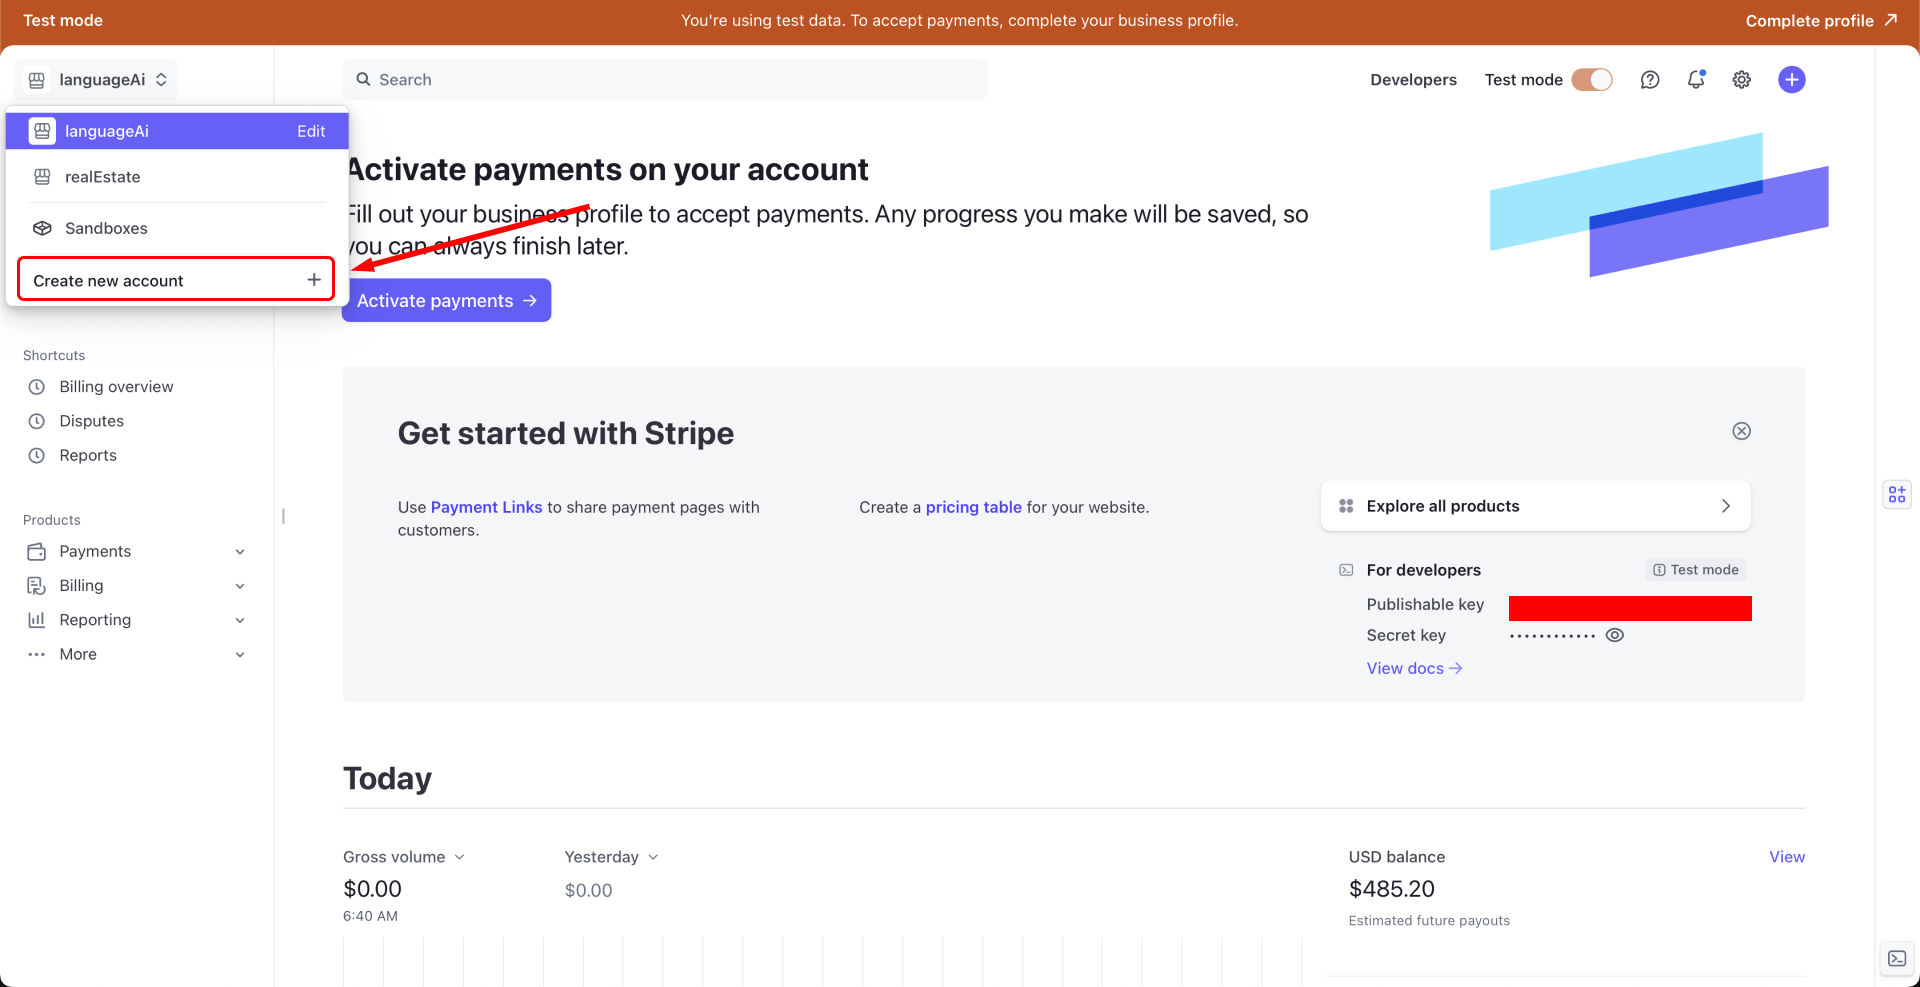The width and height of the screenshot is (1920, 987).
Task: Expand the Billing product section
Action: pyautogui.click(x=240, y=586)
